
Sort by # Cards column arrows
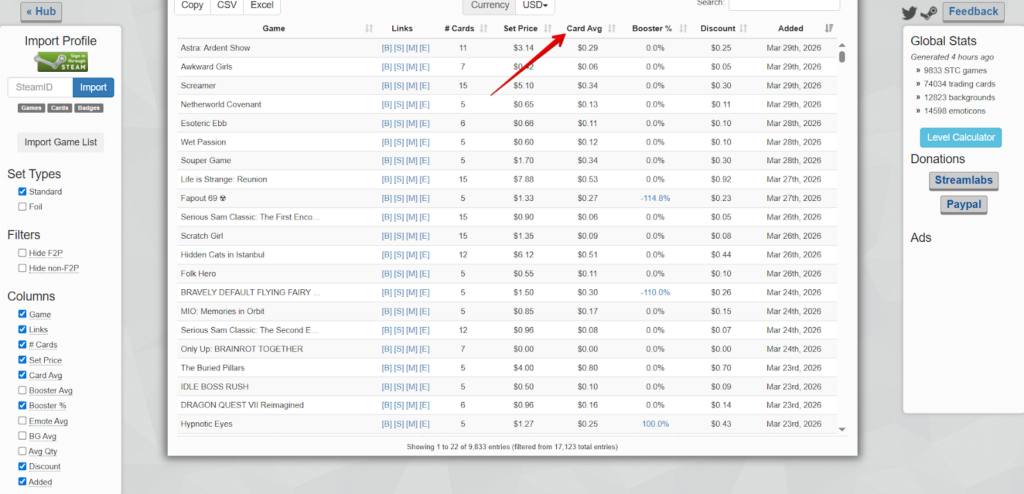484,29
